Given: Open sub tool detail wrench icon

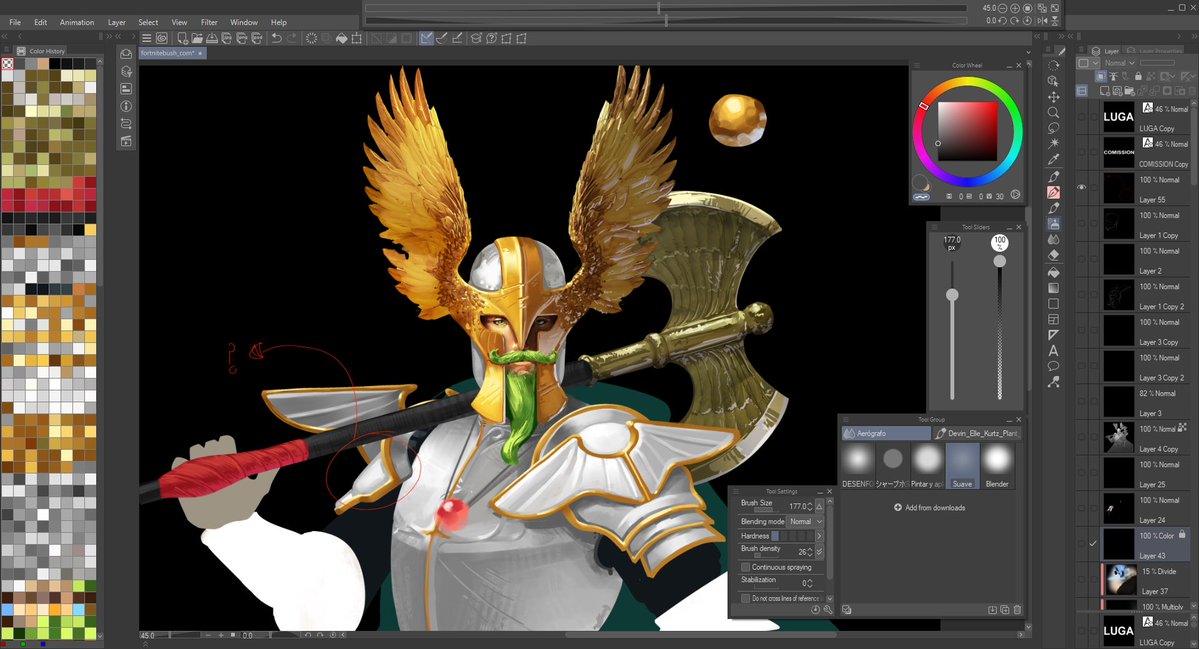Looking at the screenshot, I should 828,610.
